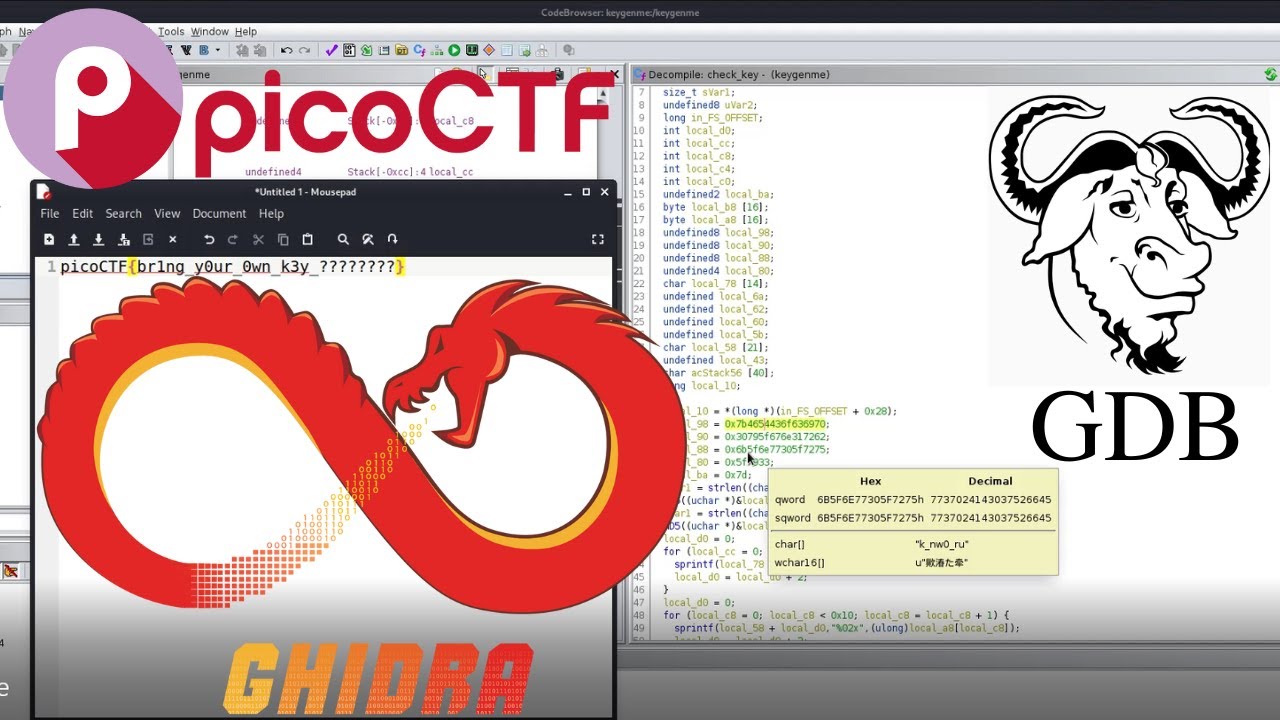The width and height of the screenshot is (1280, 720).
Task: Click the Reload icon in Mousepad toolbar
Action: pyautogui.click(x=148, y=239)
